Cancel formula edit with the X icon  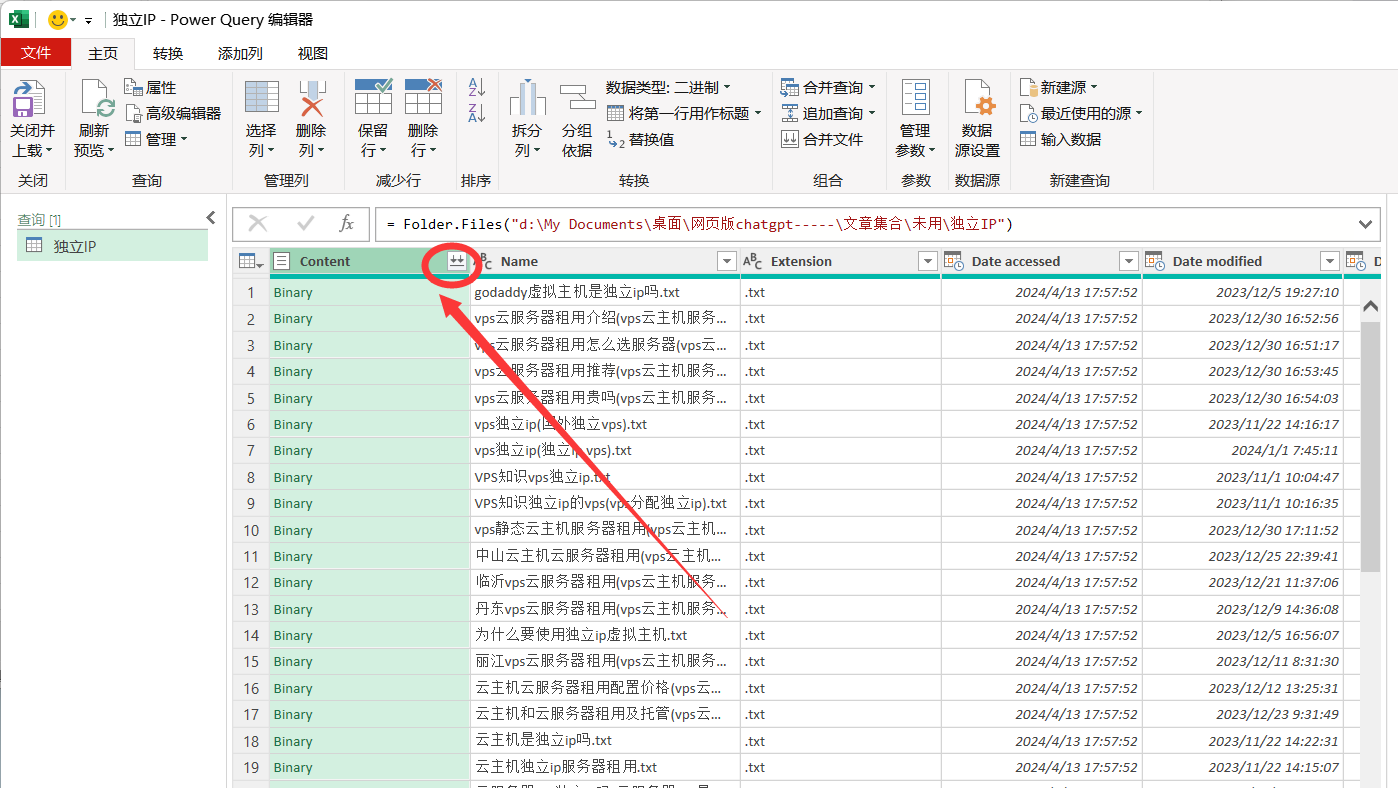[258, 224]
